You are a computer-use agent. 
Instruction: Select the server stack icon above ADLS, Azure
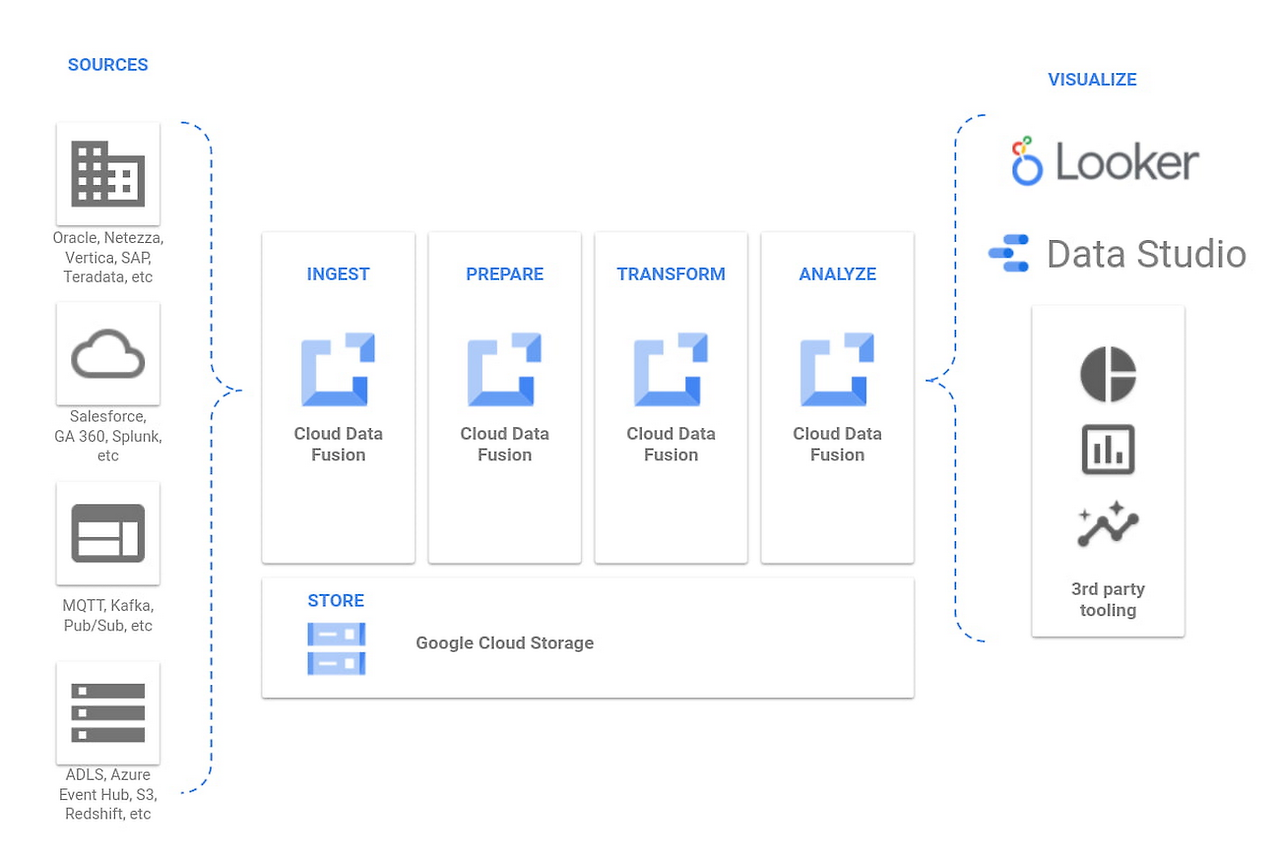(x=108, y=713)
